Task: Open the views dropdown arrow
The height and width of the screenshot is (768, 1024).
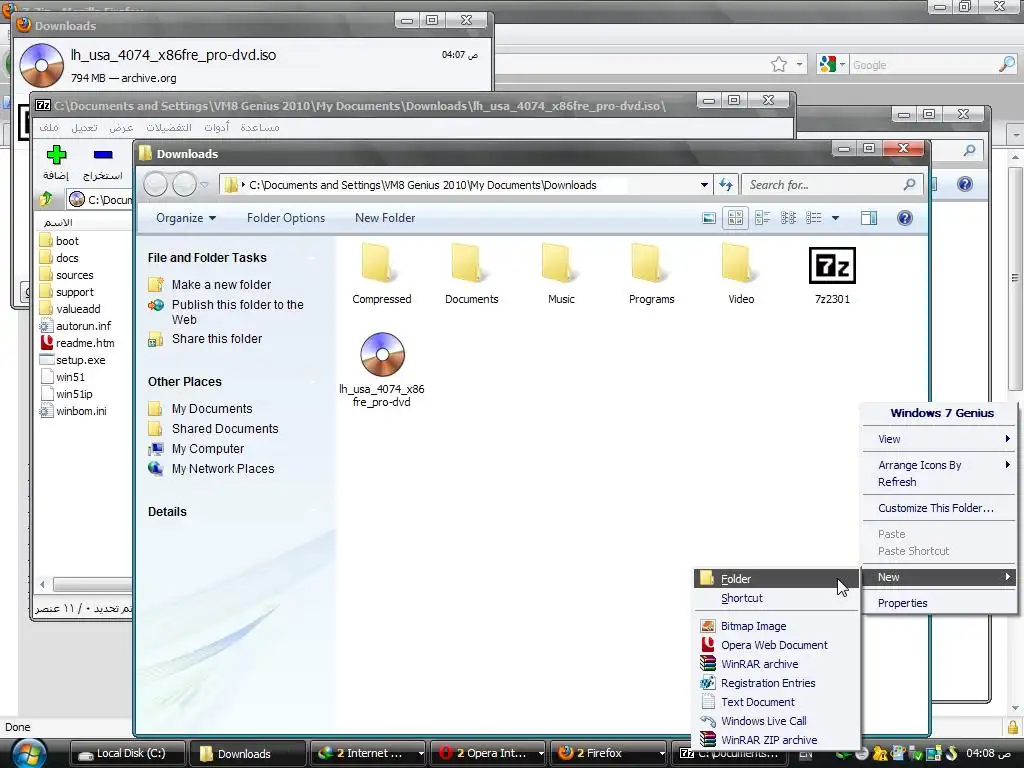Action: [x=835, y=218]
